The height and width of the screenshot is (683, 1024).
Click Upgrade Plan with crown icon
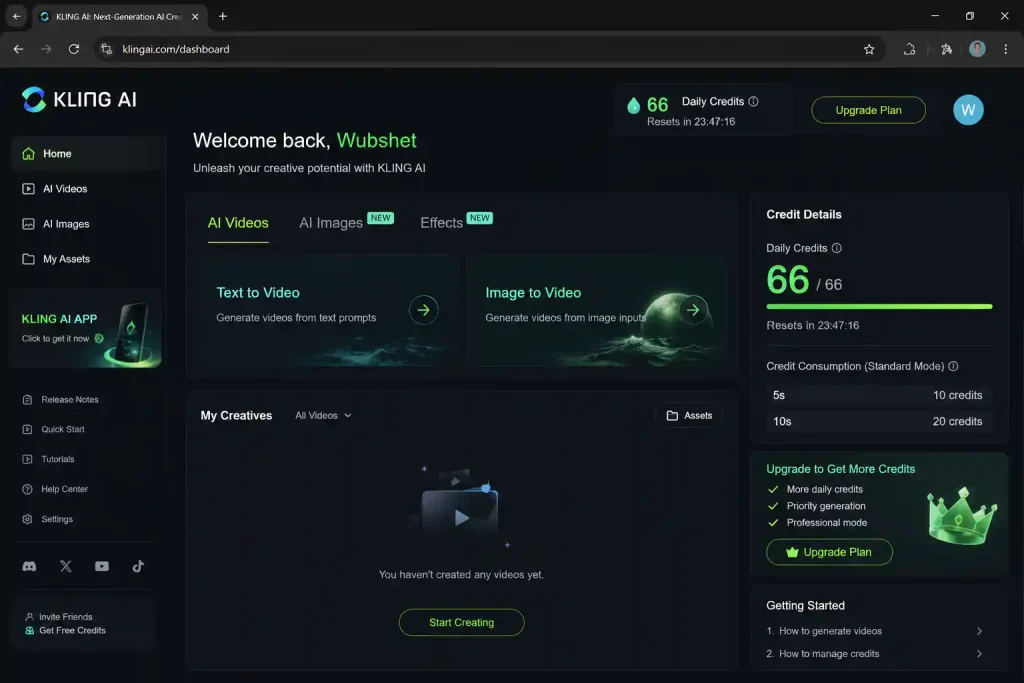click(829, 552)
